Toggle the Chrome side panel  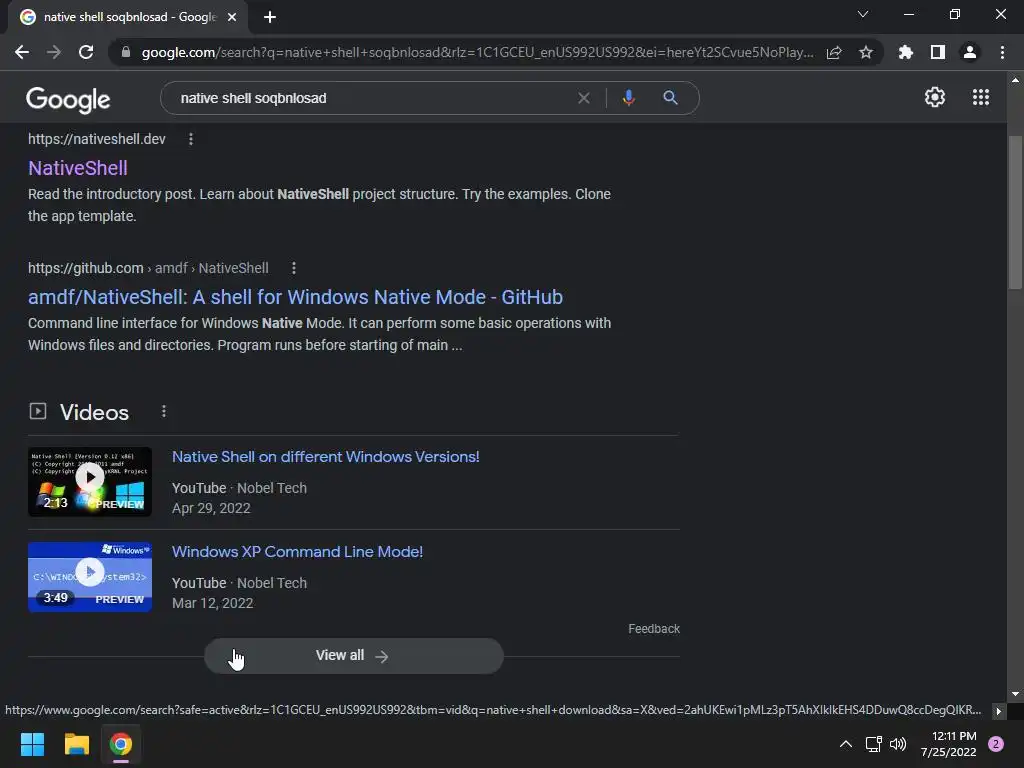tap(938, 52)
